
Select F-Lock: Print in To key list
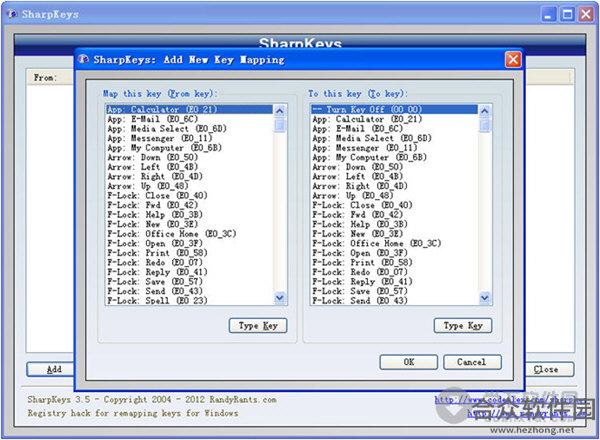(x=395, y=262)
